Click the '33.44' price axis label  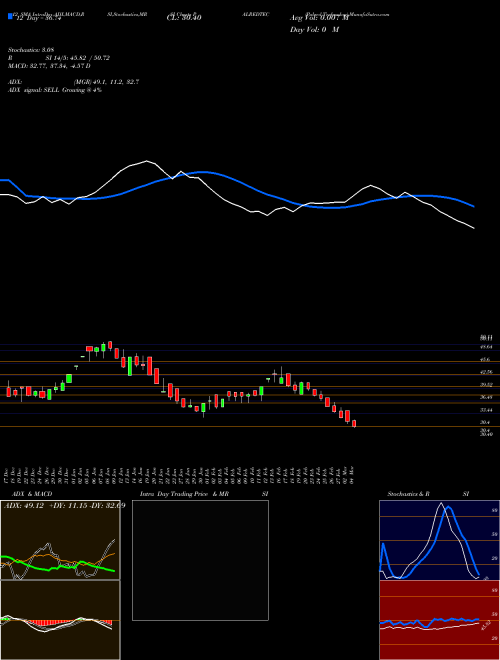[486, 410]
